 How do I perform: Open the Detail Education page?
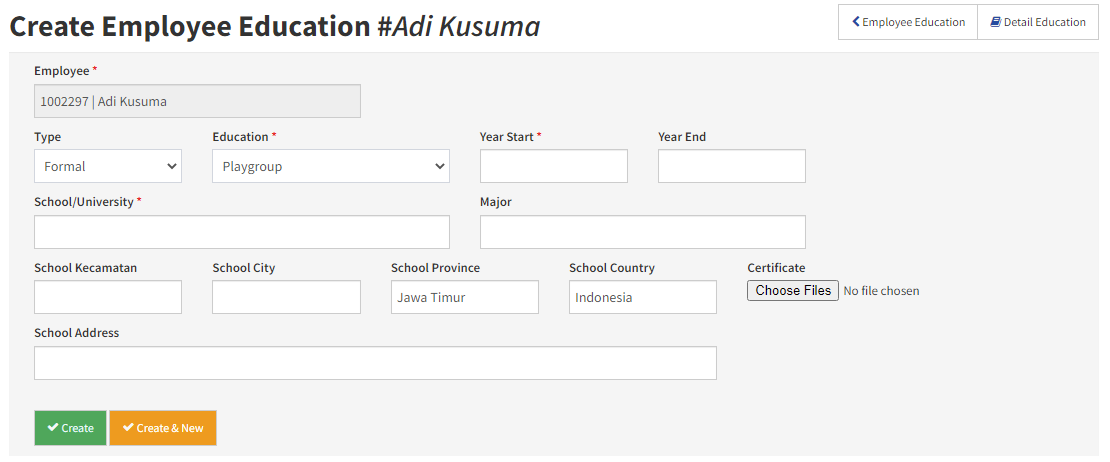click(x=1038, y=22)
